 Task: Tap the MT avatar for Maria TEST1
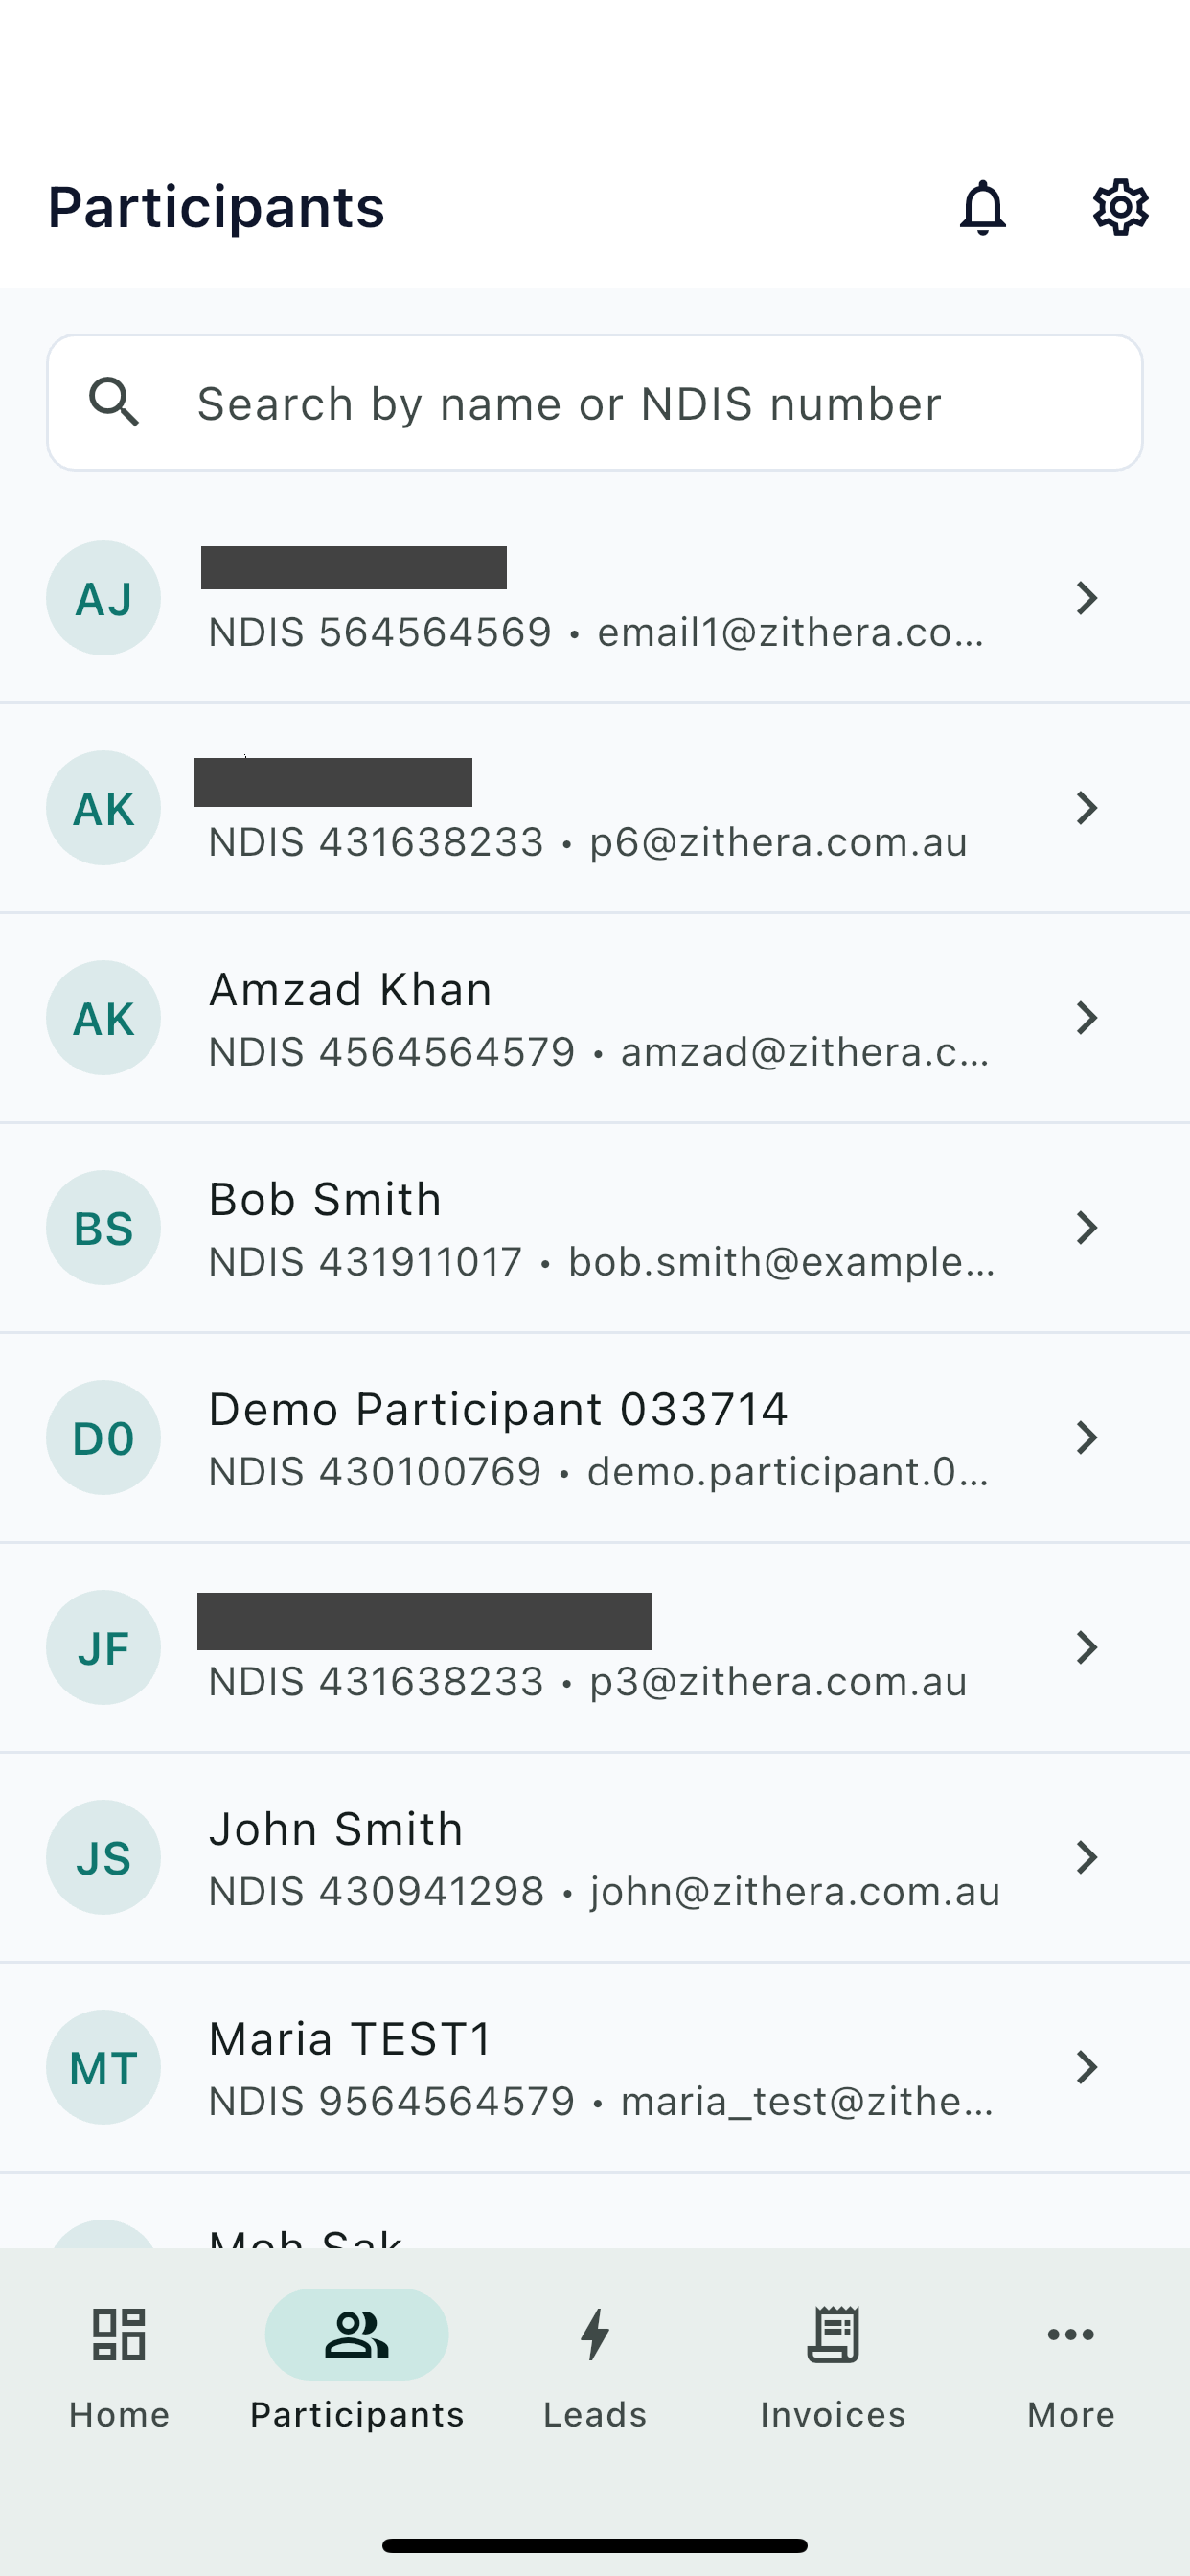(103, 2067)
